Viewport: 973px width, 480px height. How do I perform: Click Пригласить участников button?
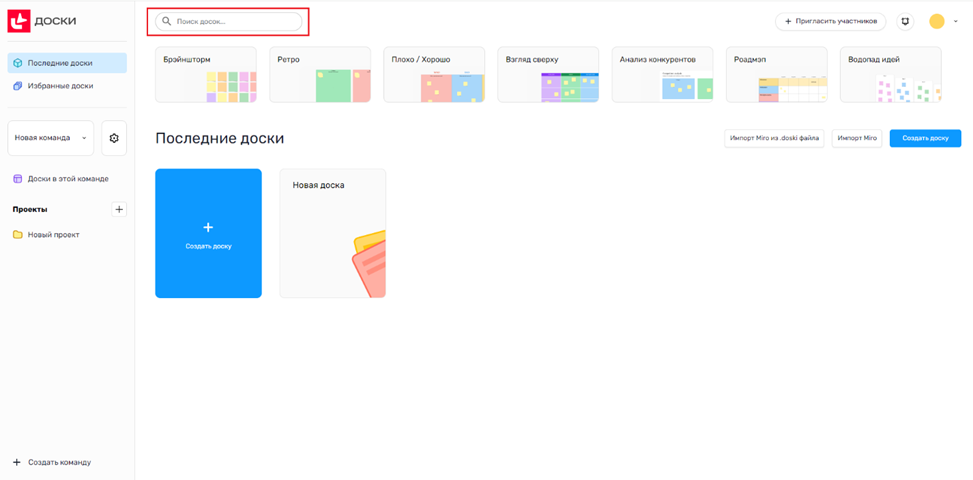pos(830,22)
